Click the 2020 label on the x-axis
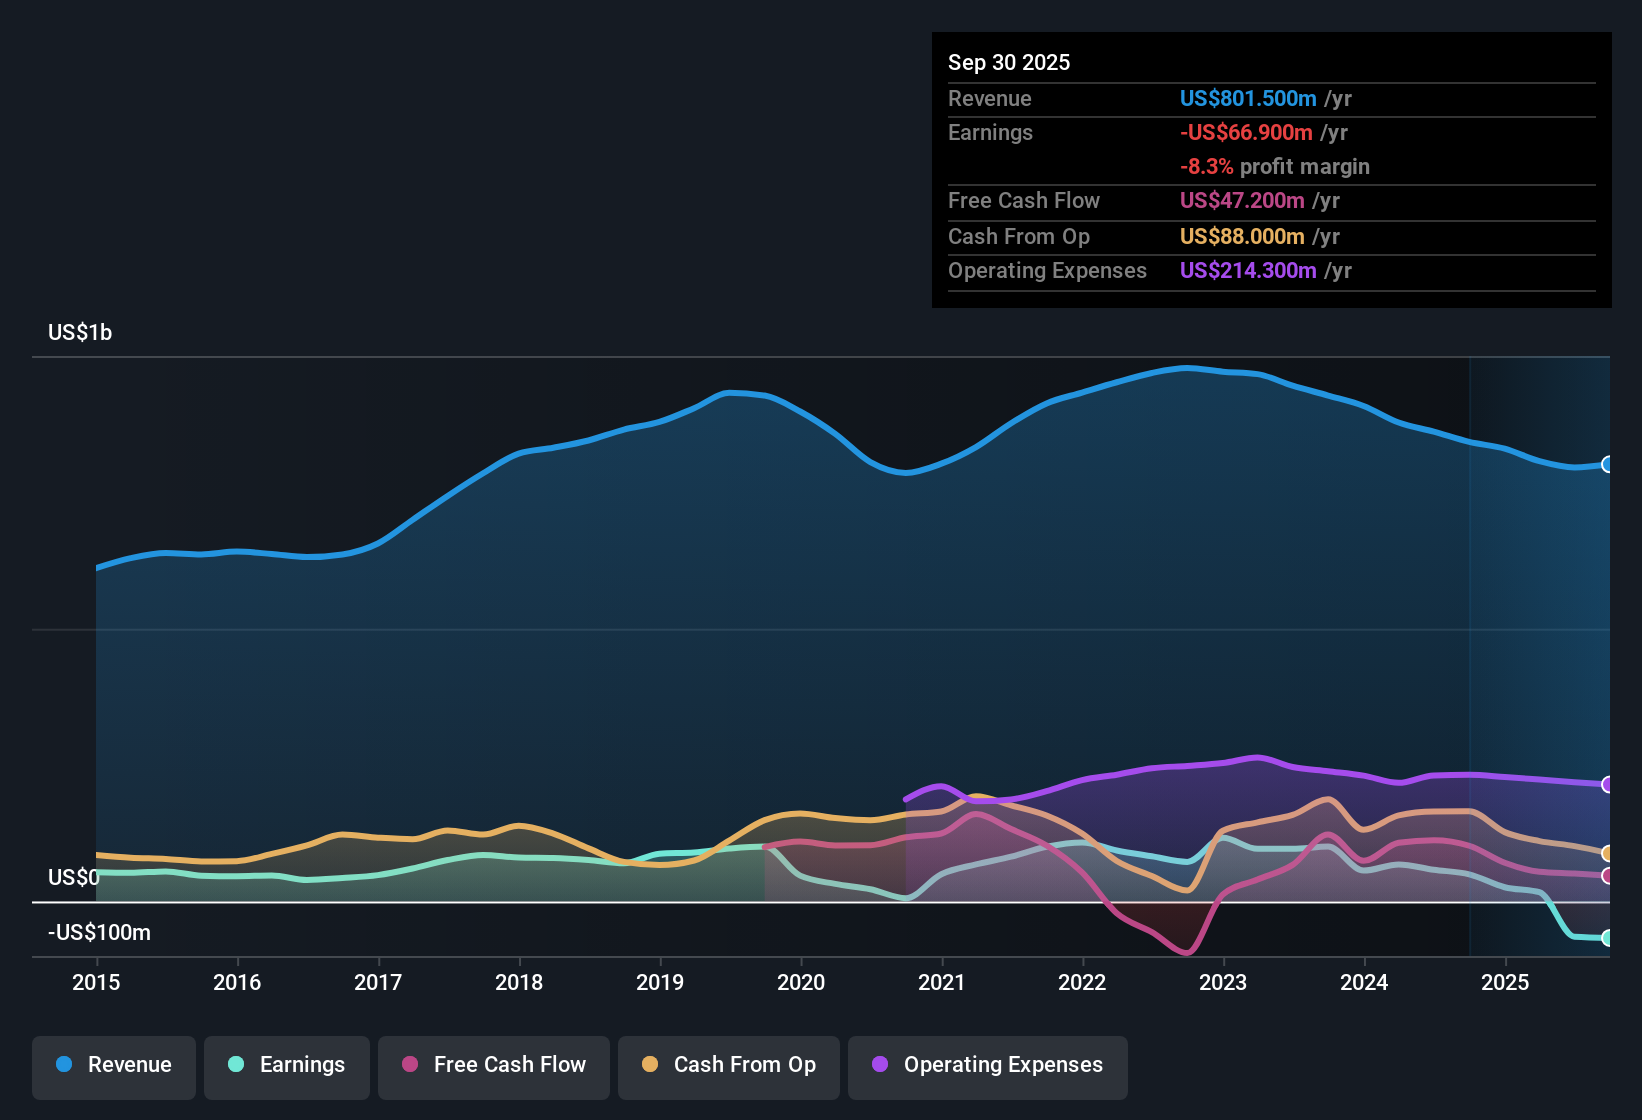The image size is (1642, 1120). pyautogui.click(x=801, y=983)
